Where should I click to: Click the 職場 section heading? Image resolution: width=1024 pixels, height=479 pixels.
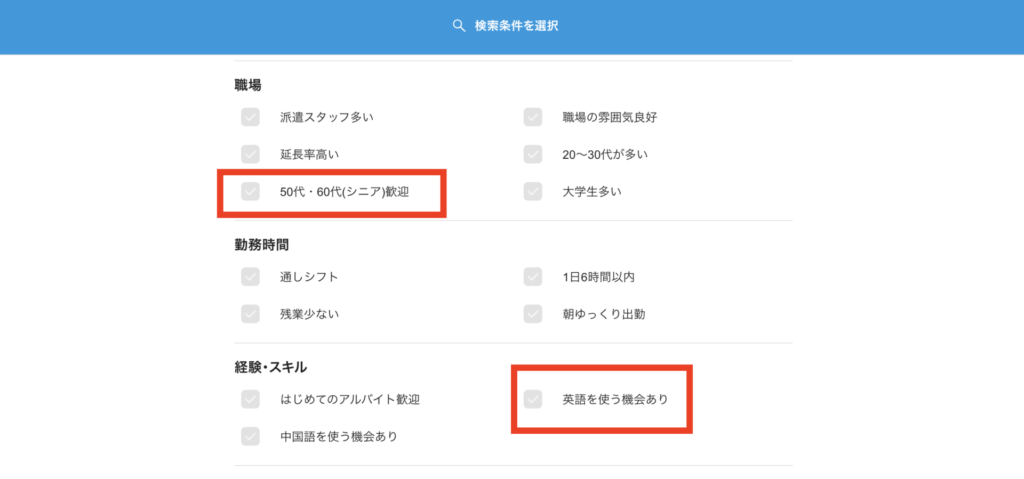[x=248, y=85]
